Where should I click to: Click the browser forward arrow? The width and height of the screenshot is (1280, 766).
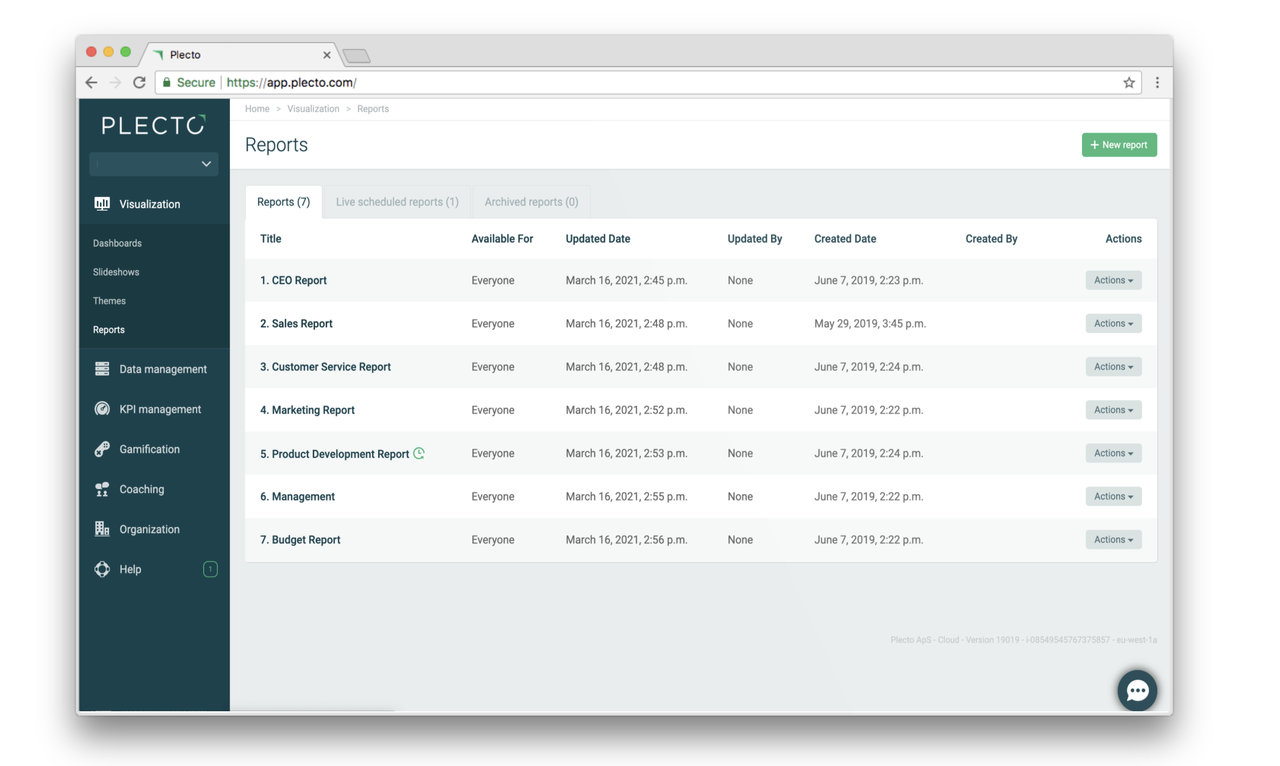pos(115,83)
